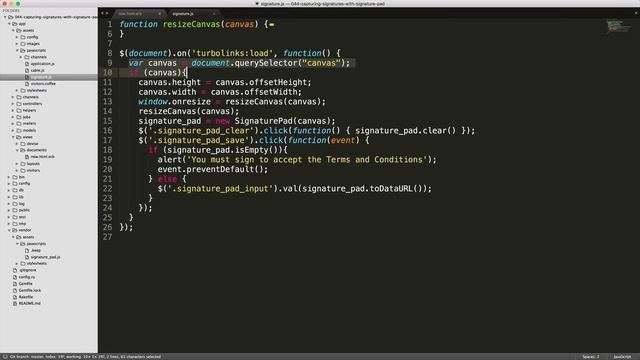Expand the tmp folder triangle
Viewport: 640px width, 360px height.
point(9,224)
